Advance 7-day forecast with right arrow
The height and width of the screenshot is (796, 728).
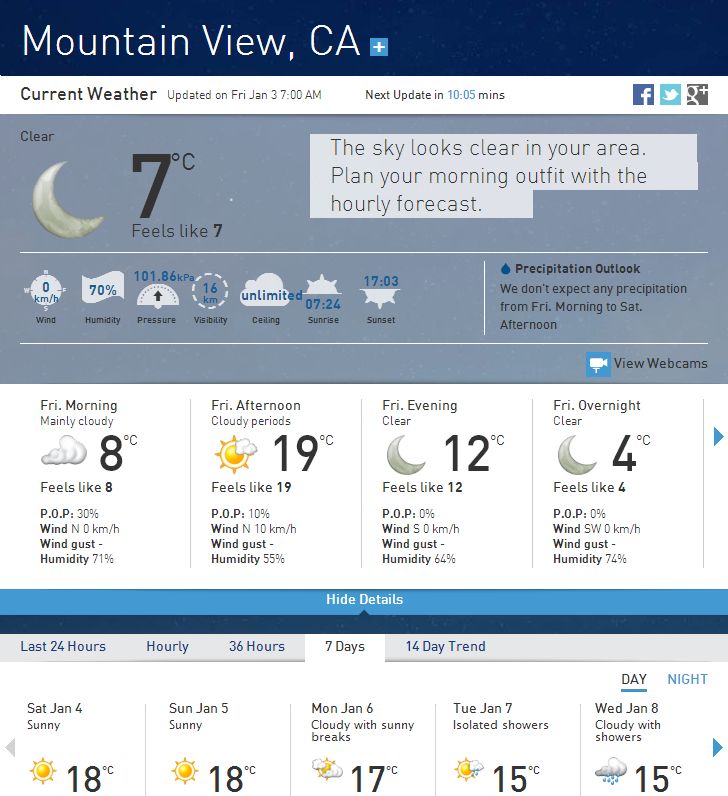coord(717,748)
